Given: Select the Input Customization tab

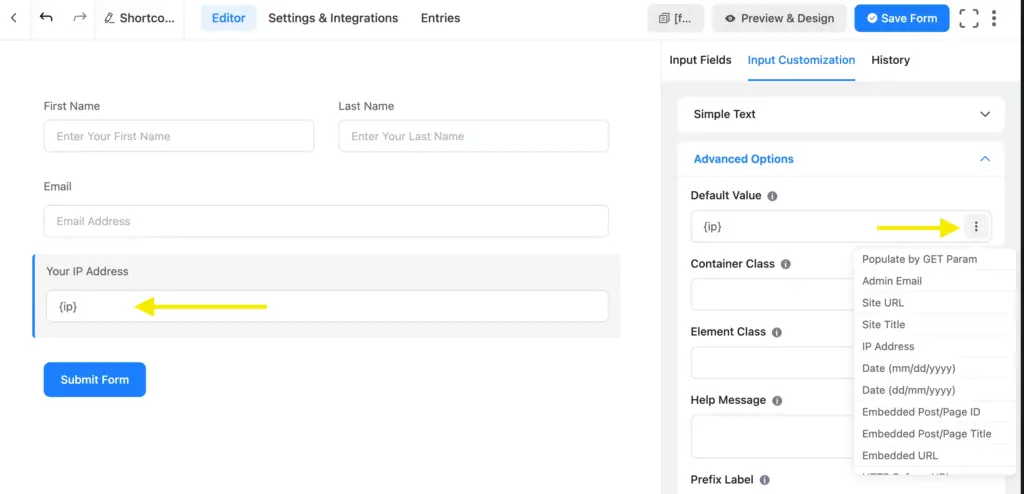Looking at the screenshot, I should click(801, 60).
